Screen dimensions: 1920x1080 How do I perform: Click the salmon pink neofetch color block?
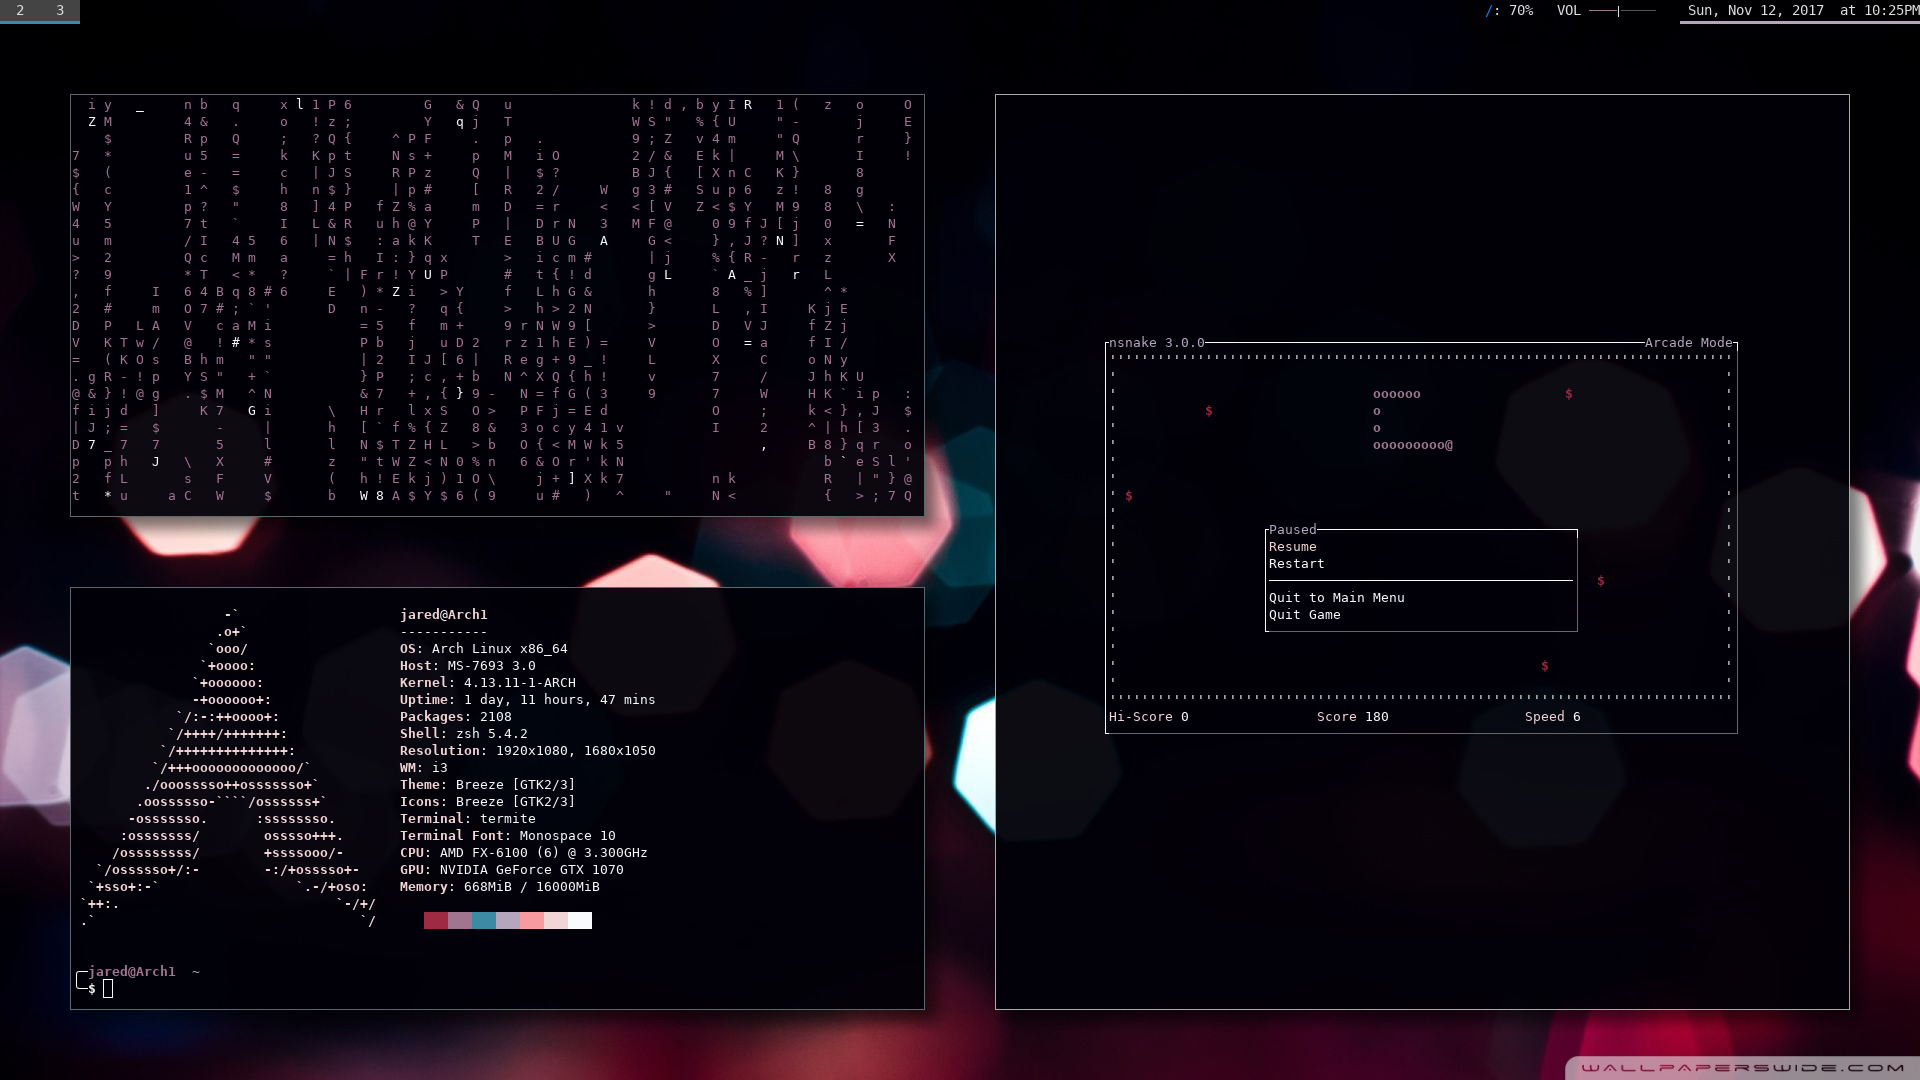point(531,920)
